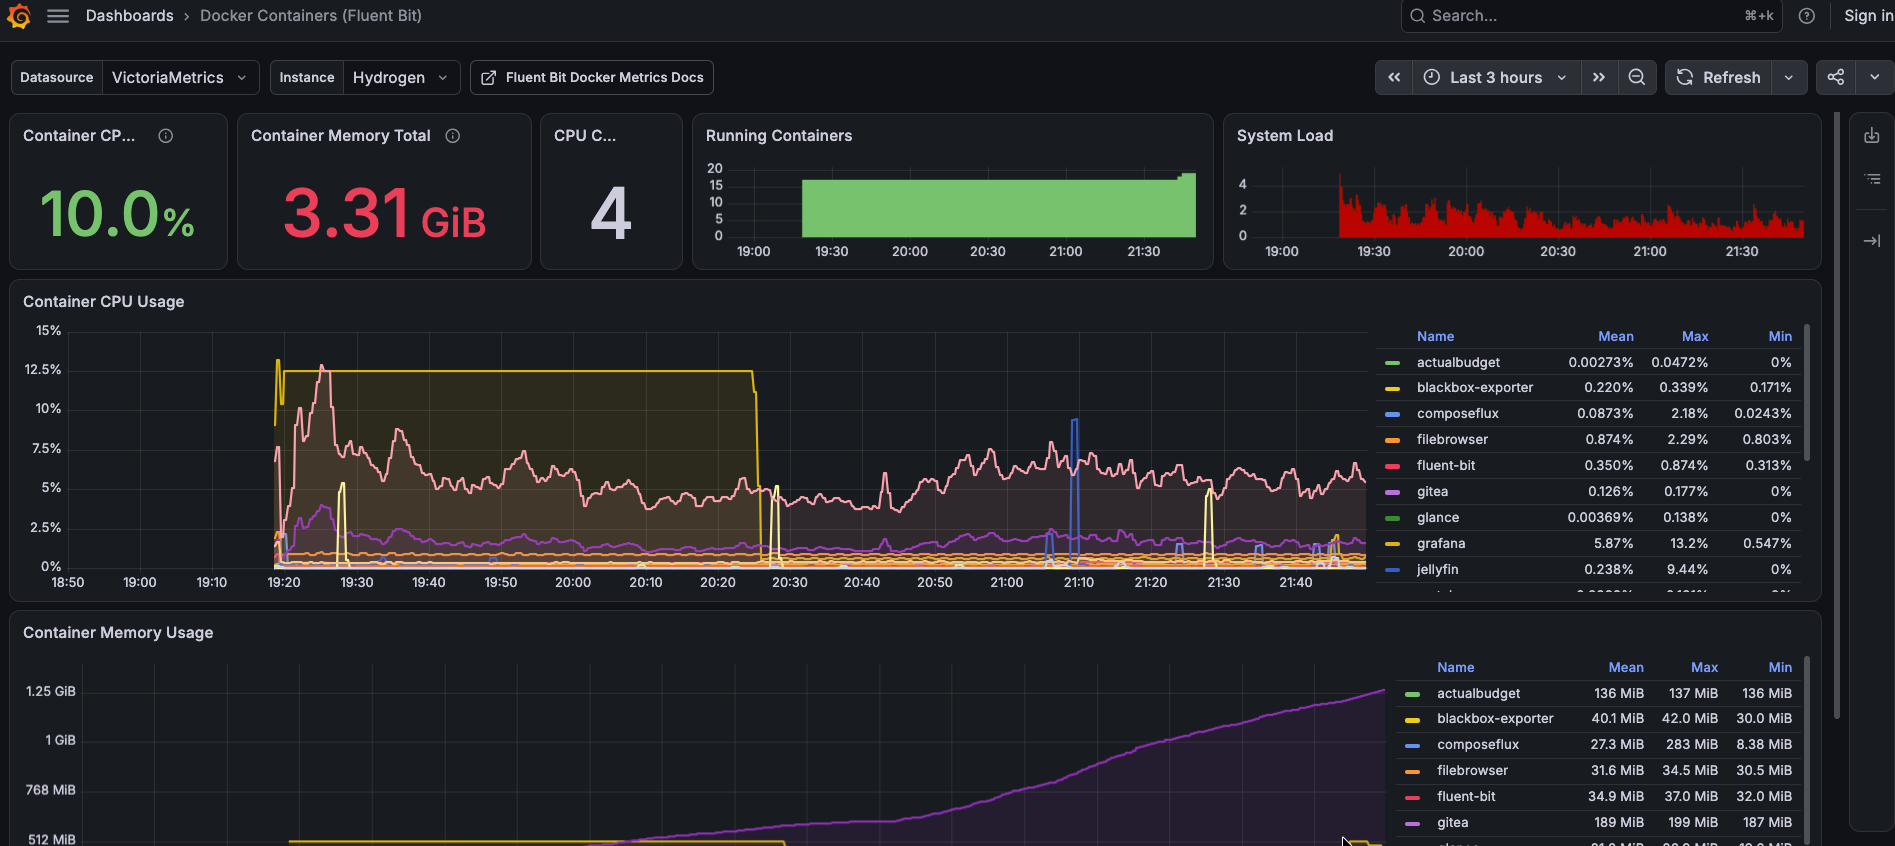Click the export icon in right sidebar
1895x846 pixels.
pos(1872,135)
